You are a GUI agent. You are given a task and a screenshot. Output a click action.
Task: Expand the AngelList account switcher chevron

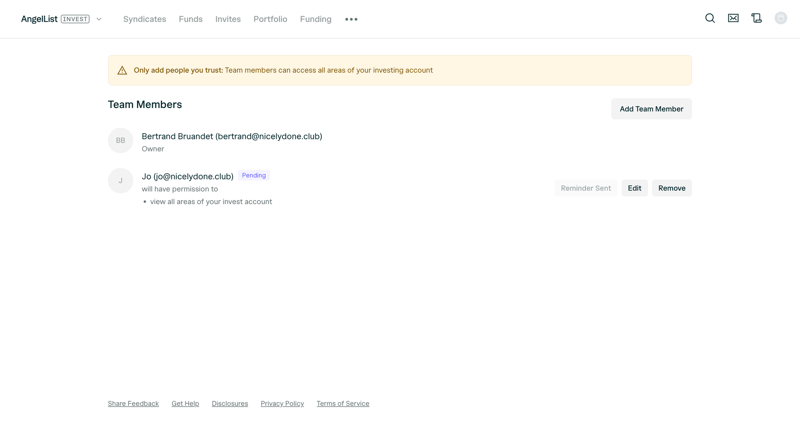pyautogui.click(x=99, y=19)
